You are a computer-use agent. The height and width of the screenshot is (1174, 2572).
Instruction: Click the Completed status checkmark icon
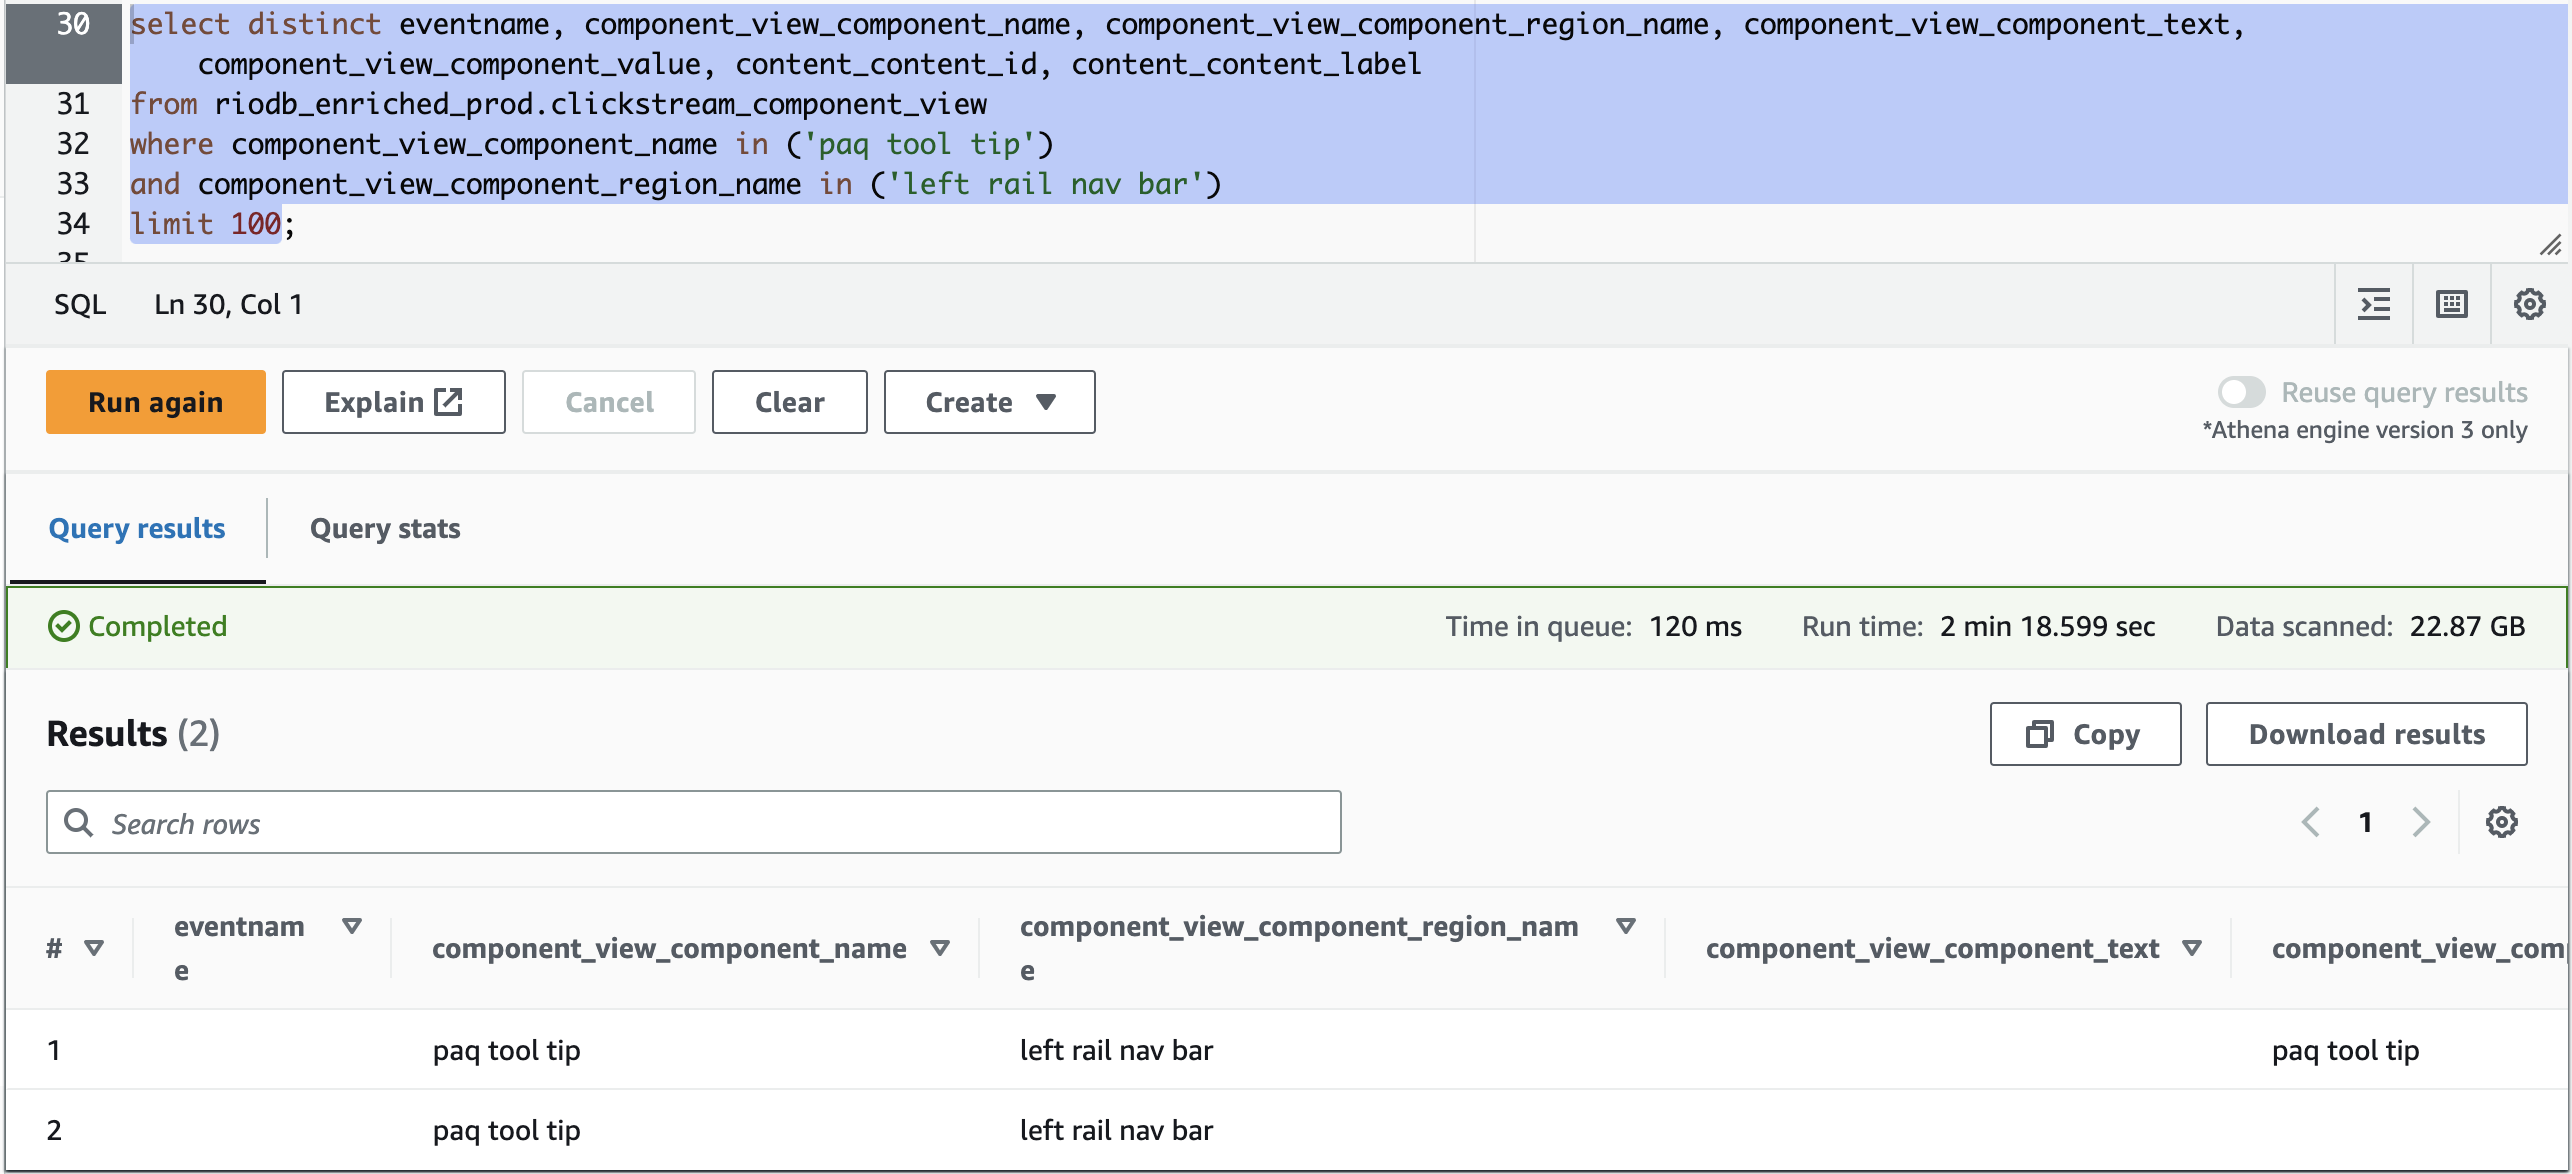pyautogui.click(x=62, y=626)
